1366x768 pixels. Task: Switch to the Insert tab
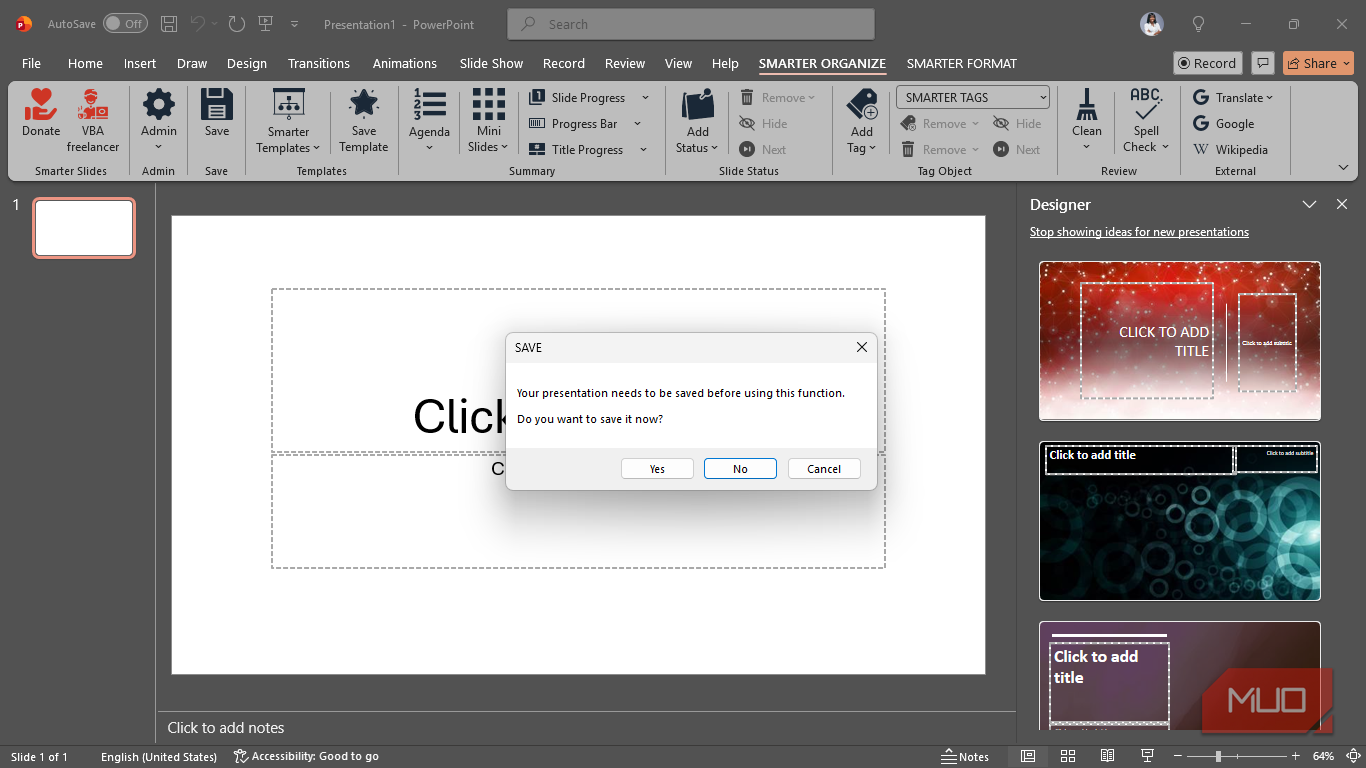click(x=140, y=63)
